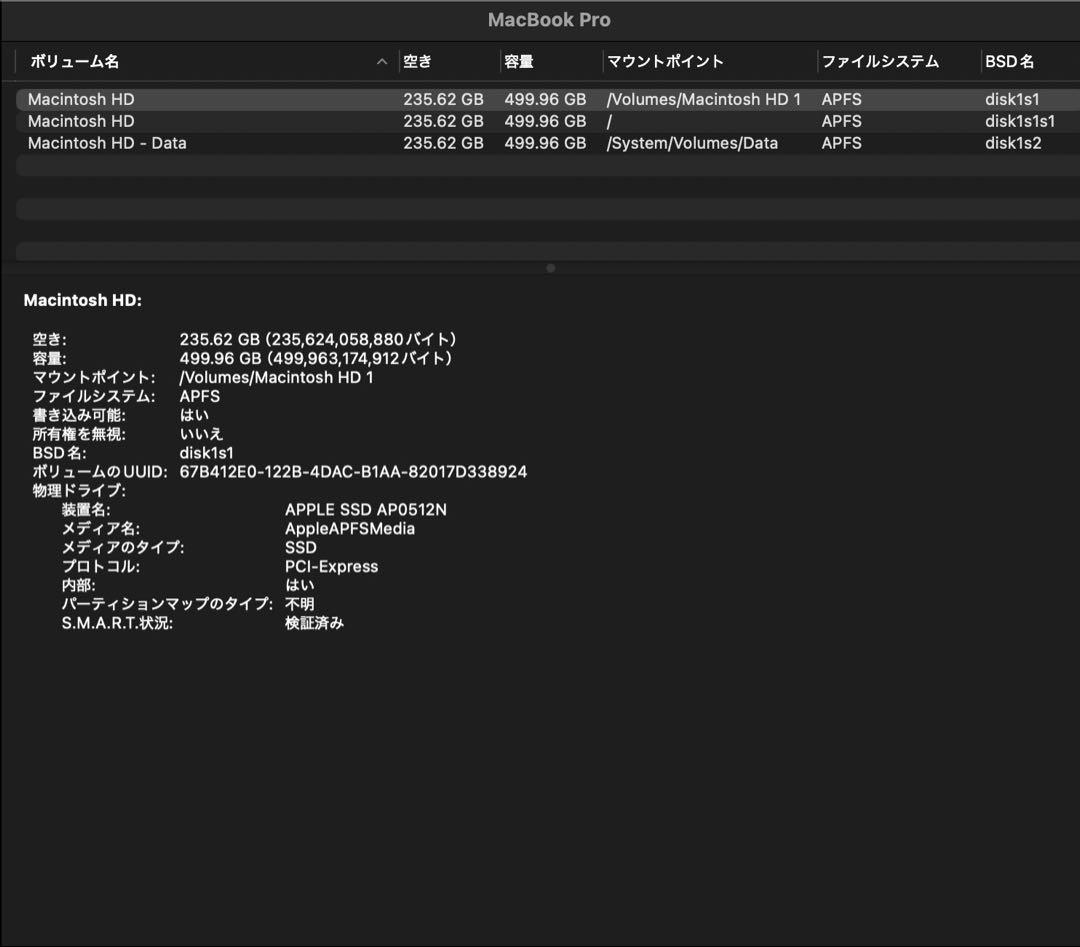The width and height of the screenshot is (1080, 947).
Task: Sort by the マウントポイント column header
Action: tap(663, 61)
